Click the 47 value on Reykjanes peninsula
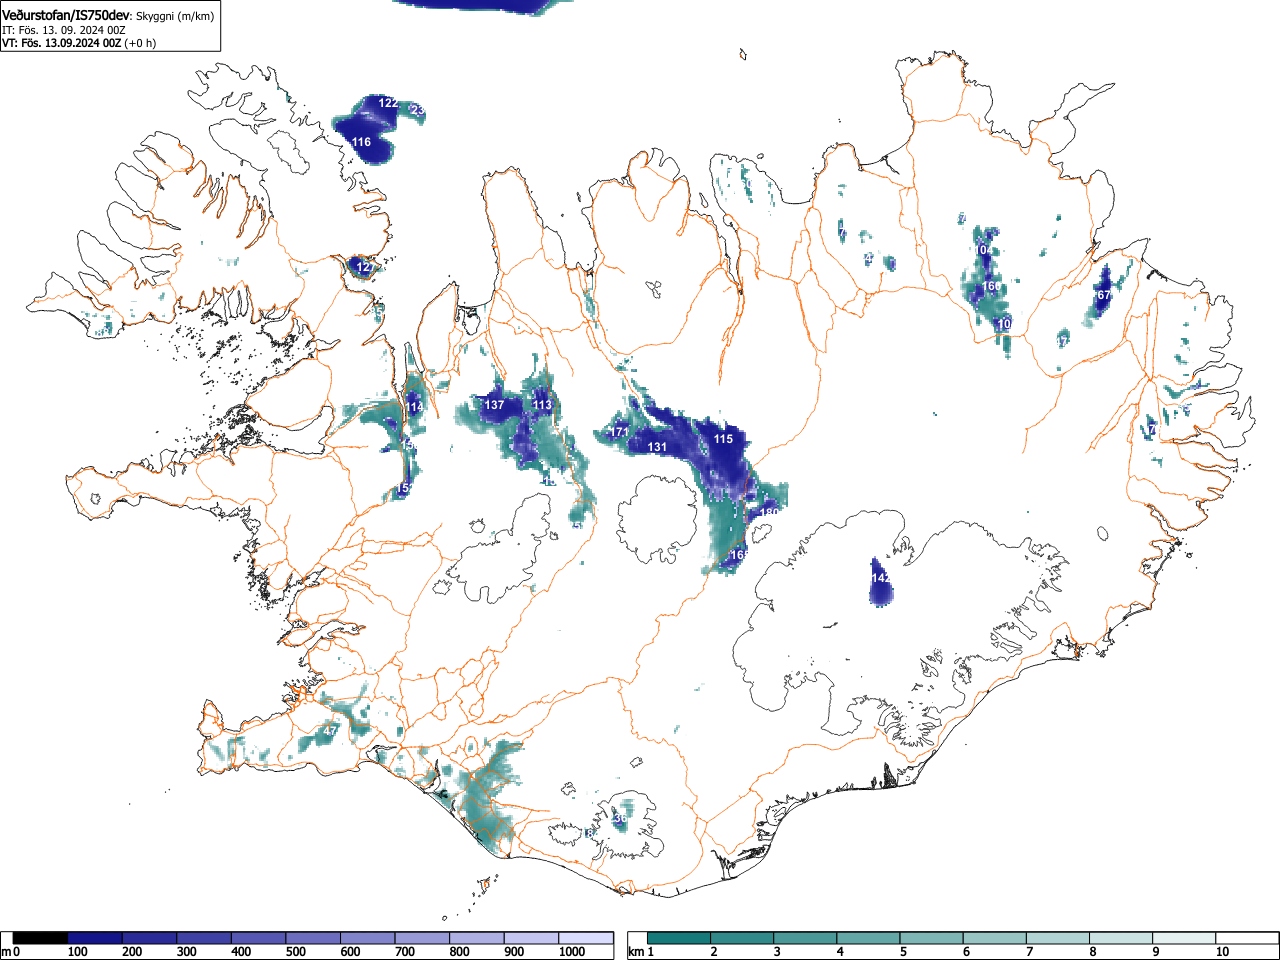 (x=330, y=731)
